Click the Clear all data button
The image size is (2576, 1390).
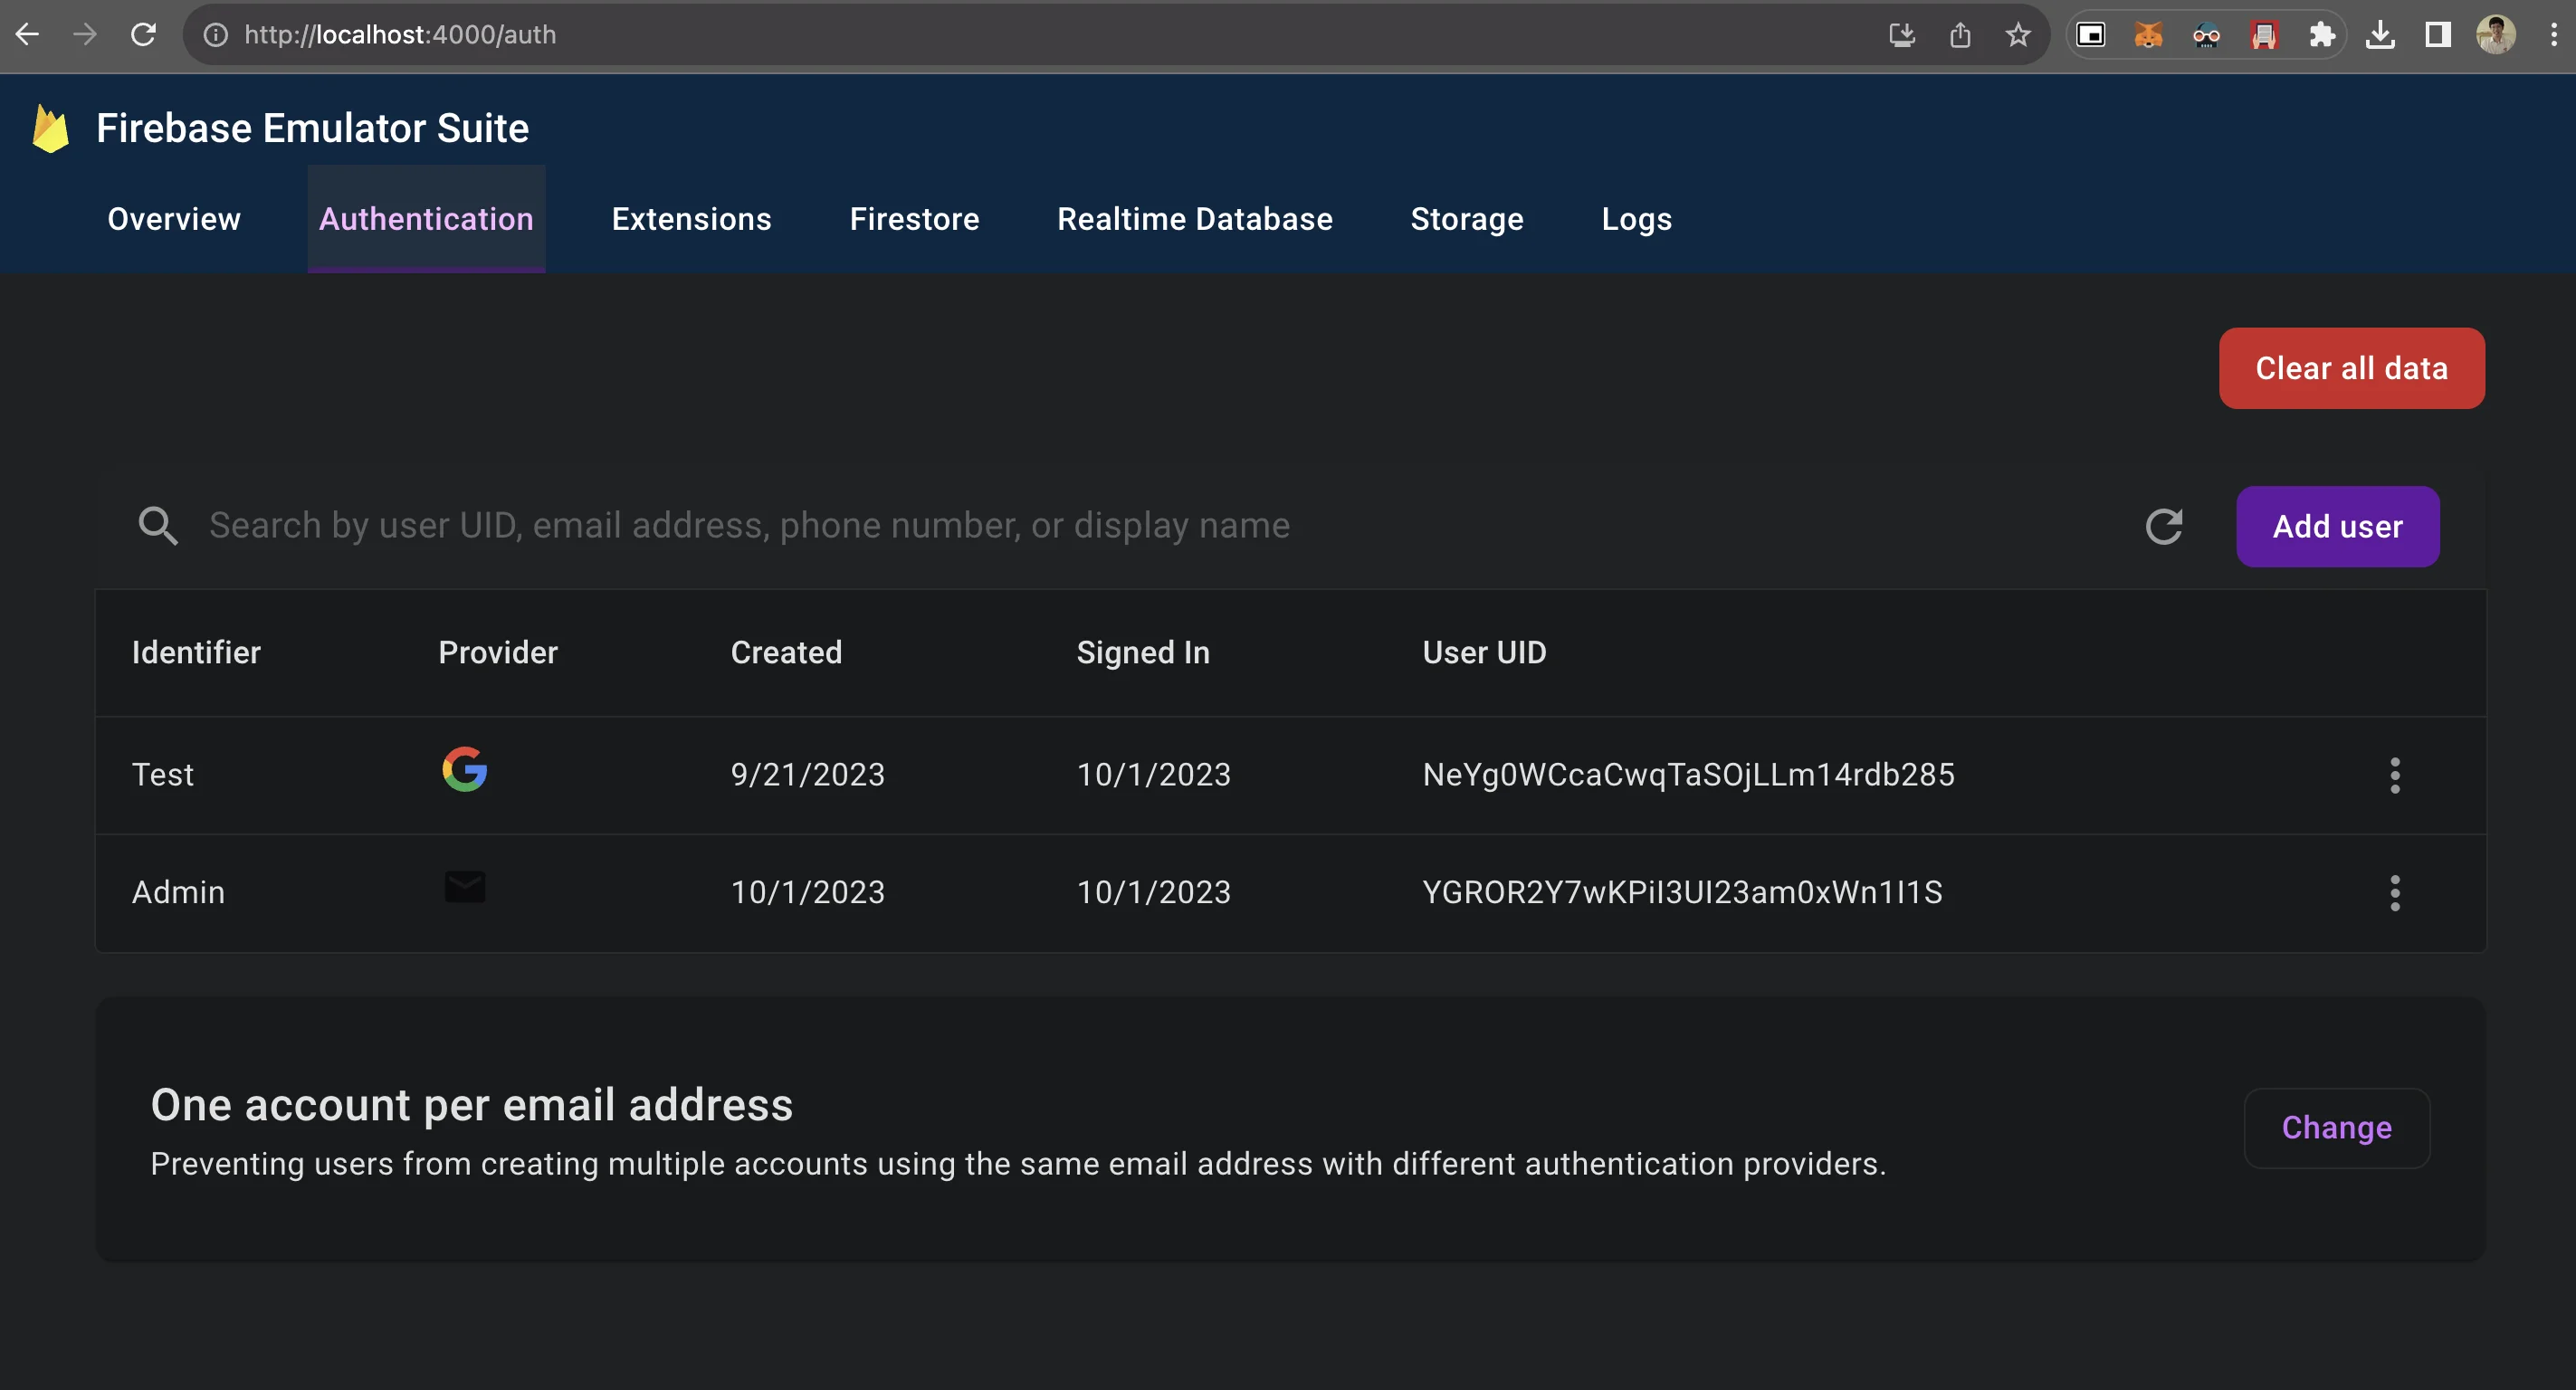coord(2352,368)
